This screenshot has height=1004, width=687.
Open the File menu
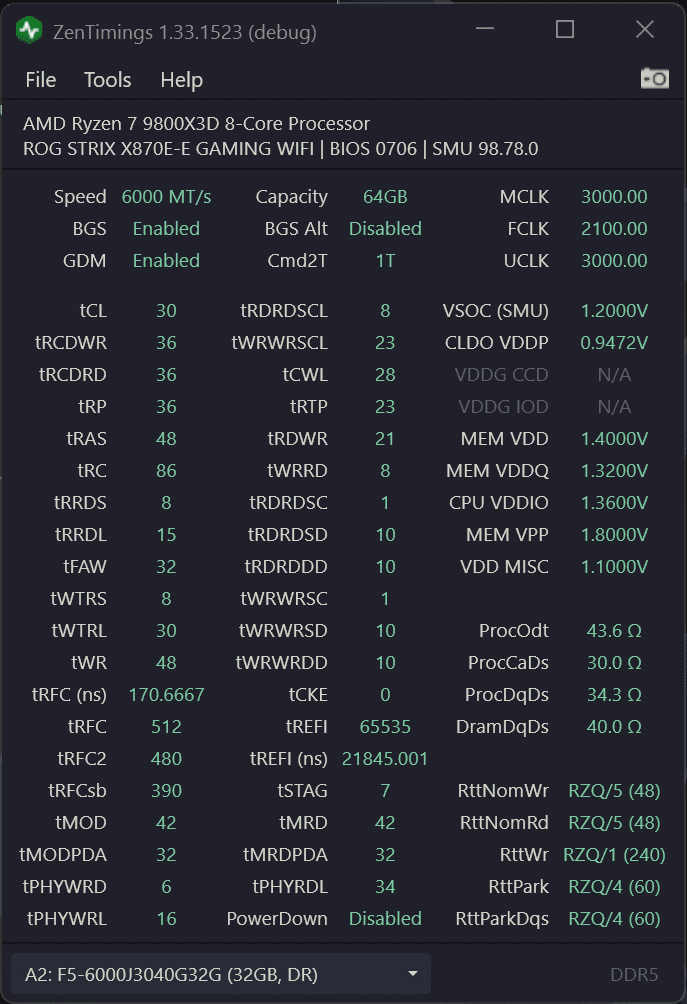click(x=41, y=80)
